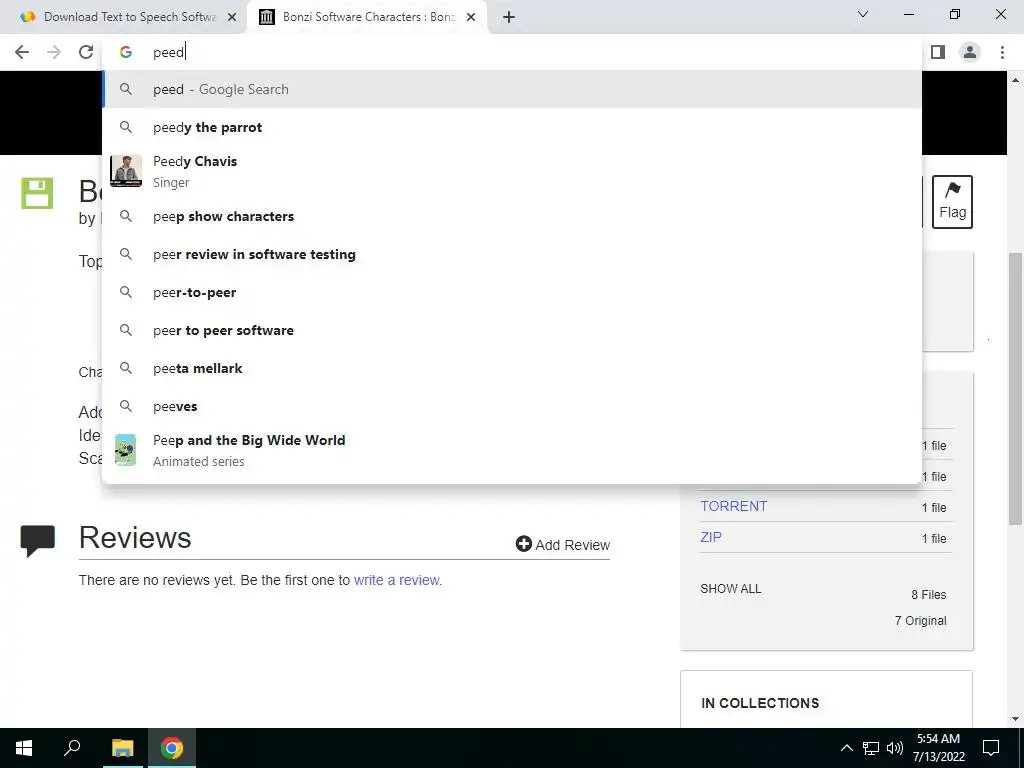Click the Peedy Chavis thumbnail photo
The width and height of the screenshot is (1024, 768).
125,171
